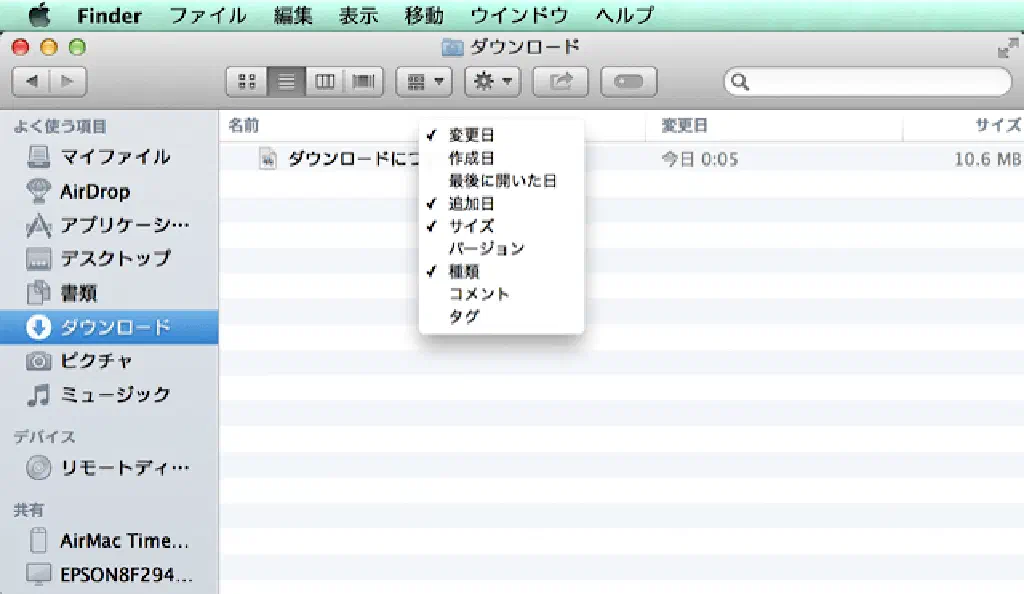Click the Share toolbar button

click(x=560, y=82)
